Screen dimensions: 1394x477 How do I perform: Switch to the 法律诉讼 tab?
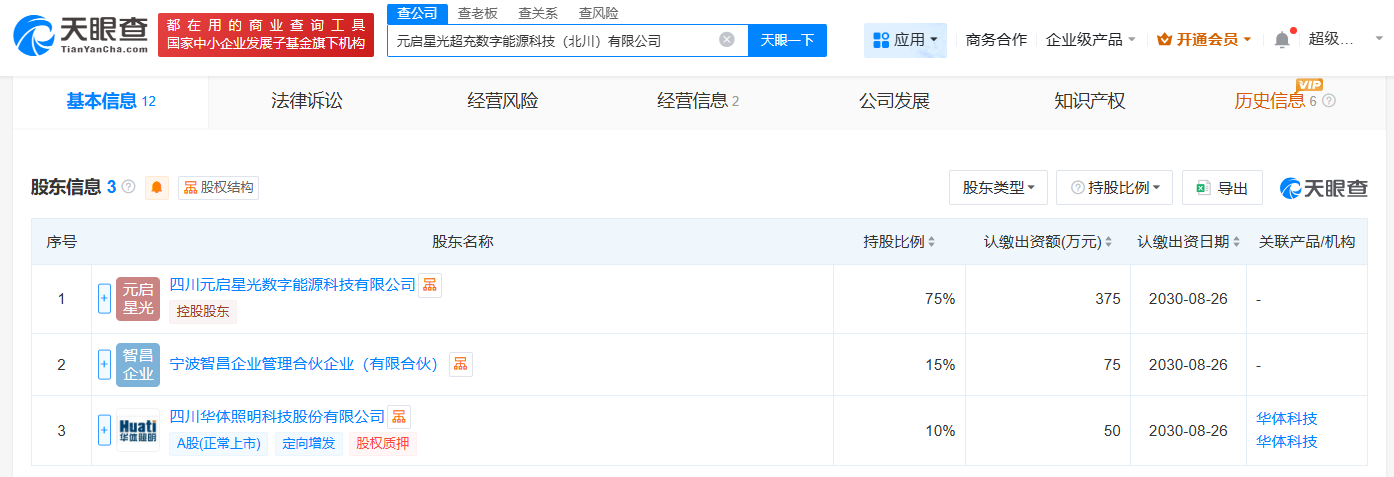point(307,101)
